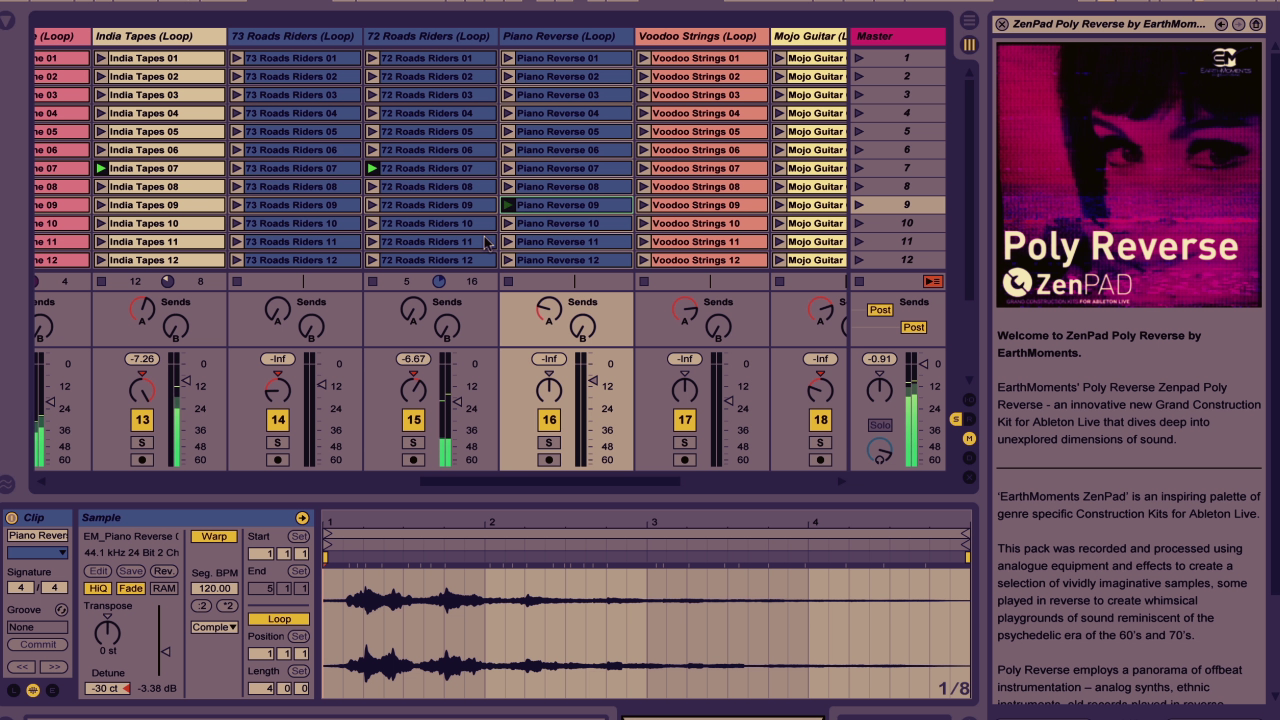Viewport: 1280px width, 720px height.
Task: Disable the Loop switch in Sample box
Action: [x=279, y=619]
